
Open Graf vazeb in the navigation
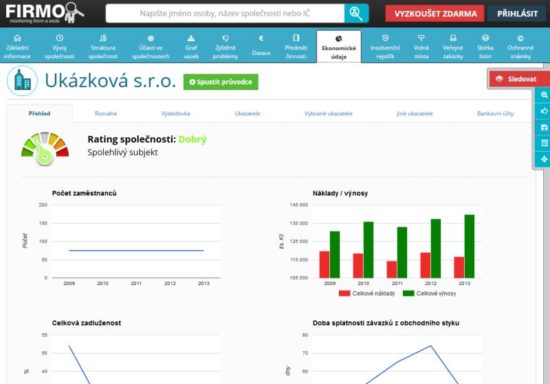[191, 47]
